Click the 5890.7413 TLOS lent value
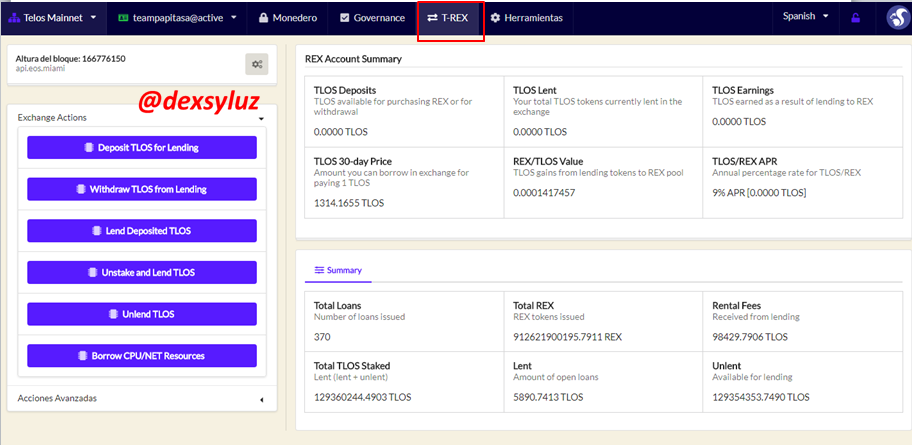912x445 pixels. 548,397
